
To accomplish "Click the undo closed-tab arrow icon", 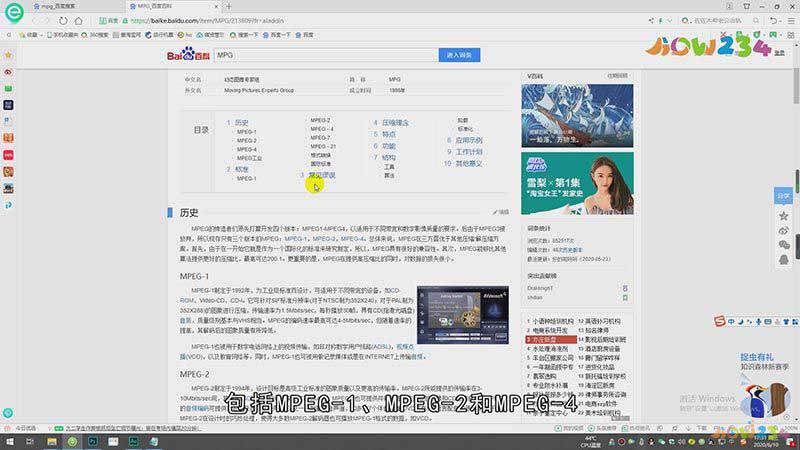I will click(773, 21).
